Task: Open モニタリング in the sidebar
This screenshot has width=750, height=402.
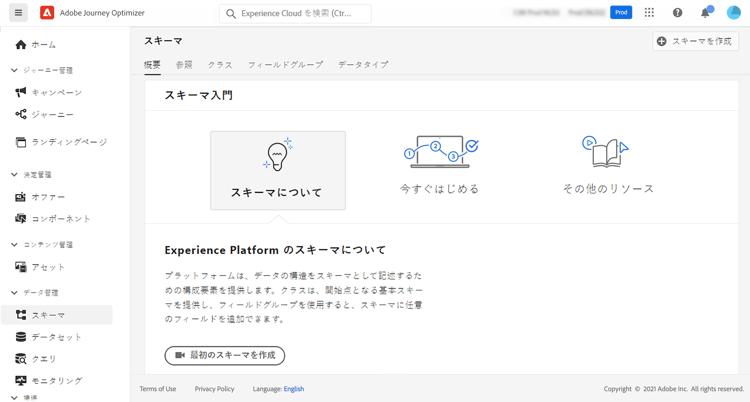Action: (56, 381)
